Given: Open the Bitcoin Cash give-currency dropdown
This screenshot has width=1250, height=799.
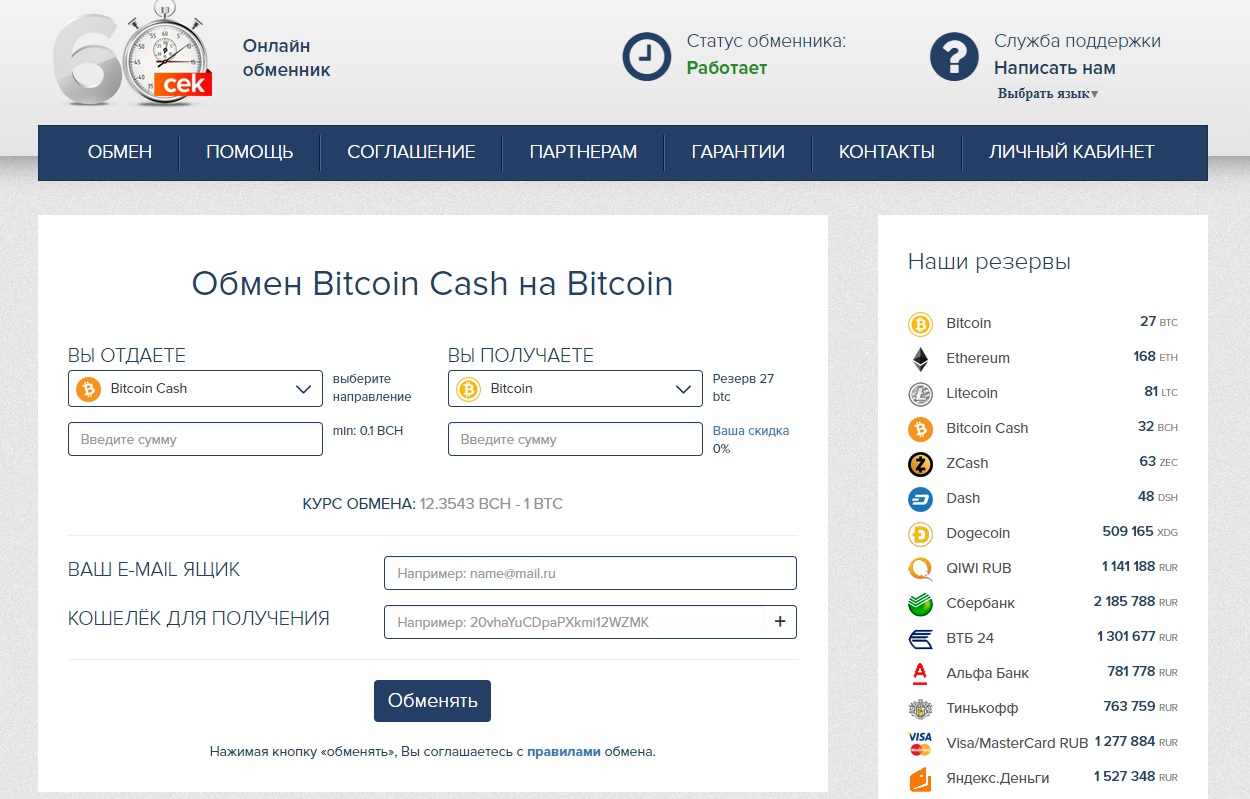Looking at the screenshot, I should point(195,389).
